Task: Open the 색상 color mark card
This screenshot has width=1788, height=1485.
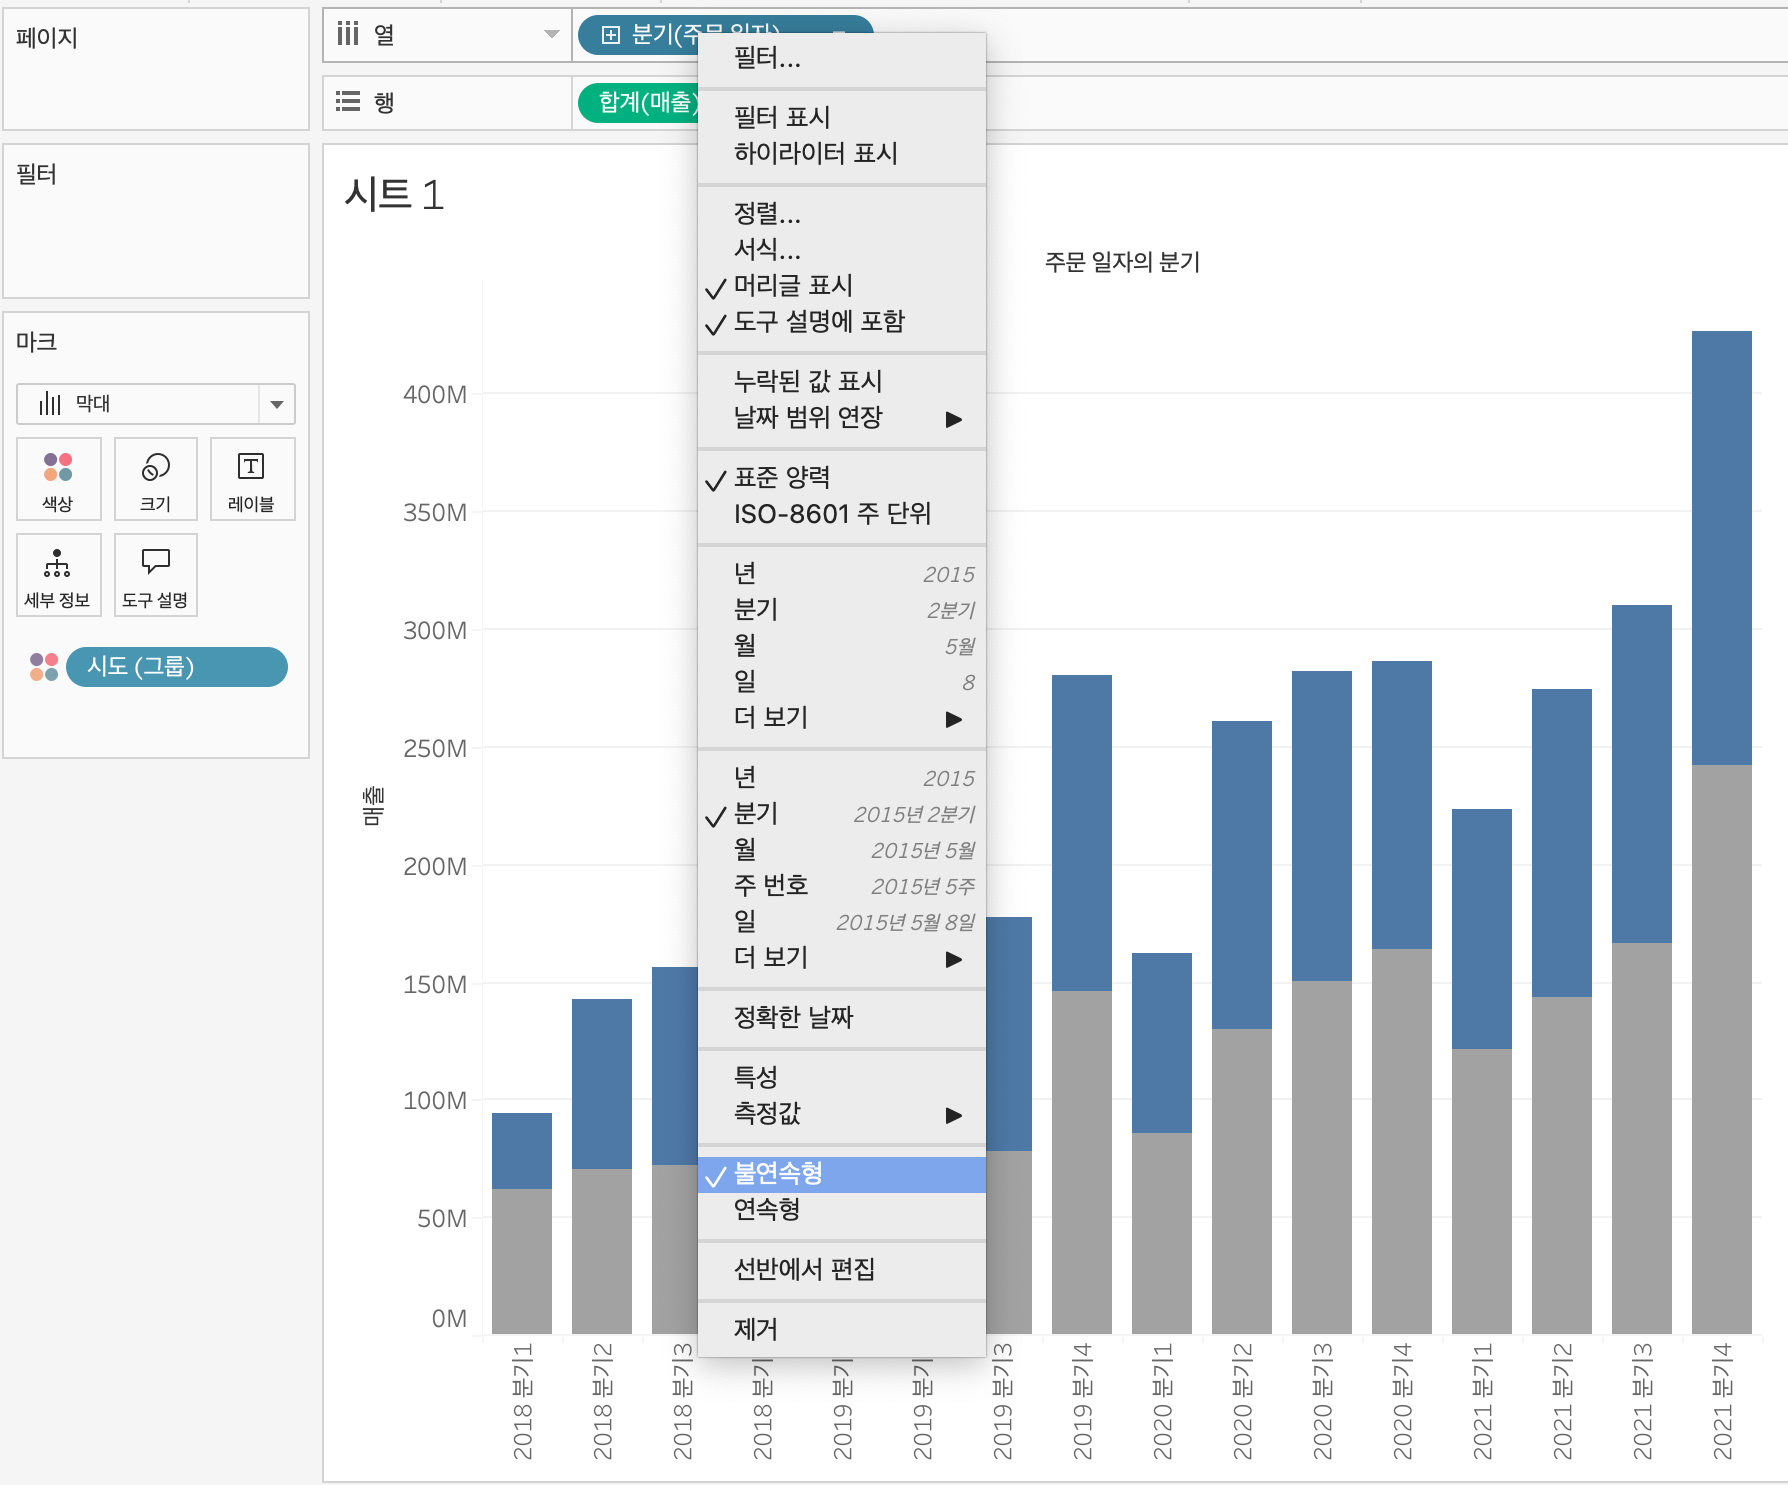Action: [x=58, y=479]
